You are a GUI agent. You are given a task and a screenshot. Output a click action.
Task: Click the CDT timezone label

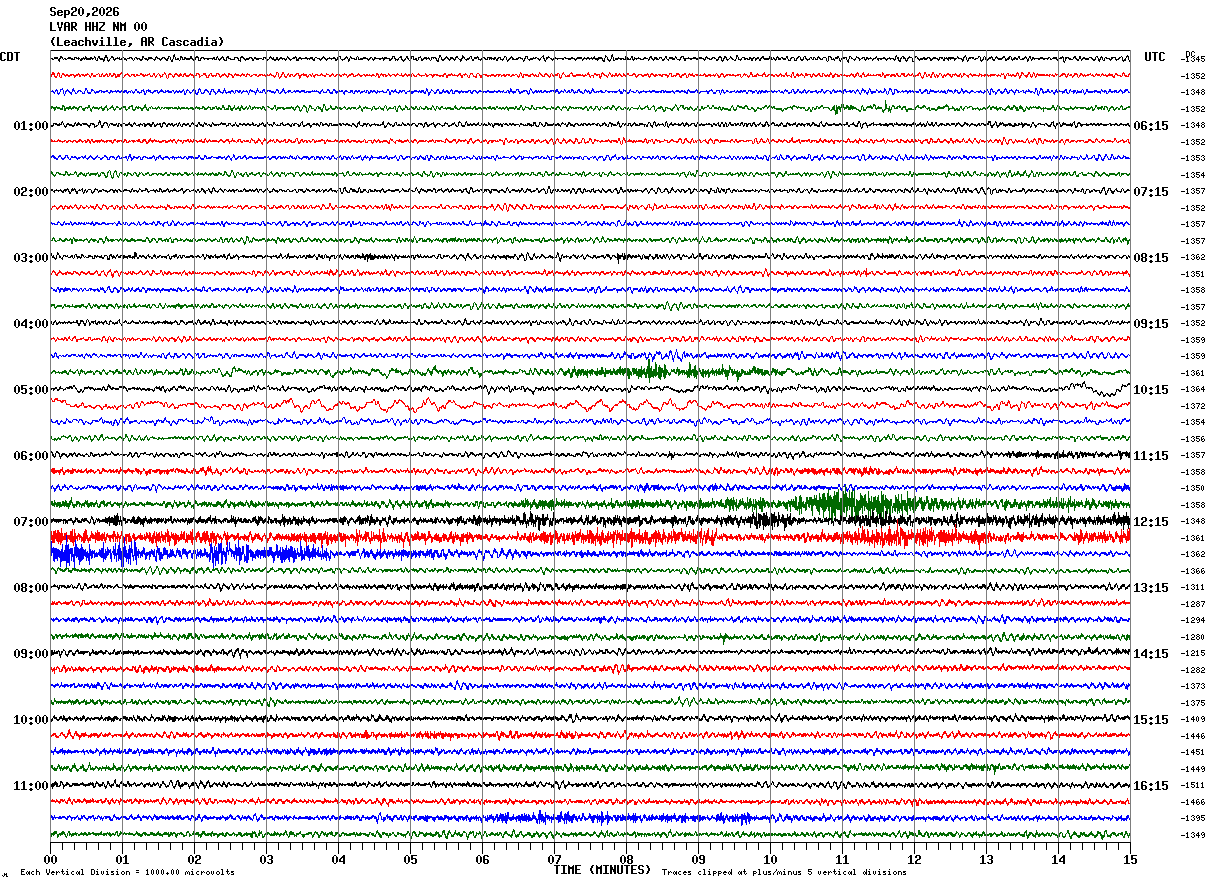[x=10, y=57]
